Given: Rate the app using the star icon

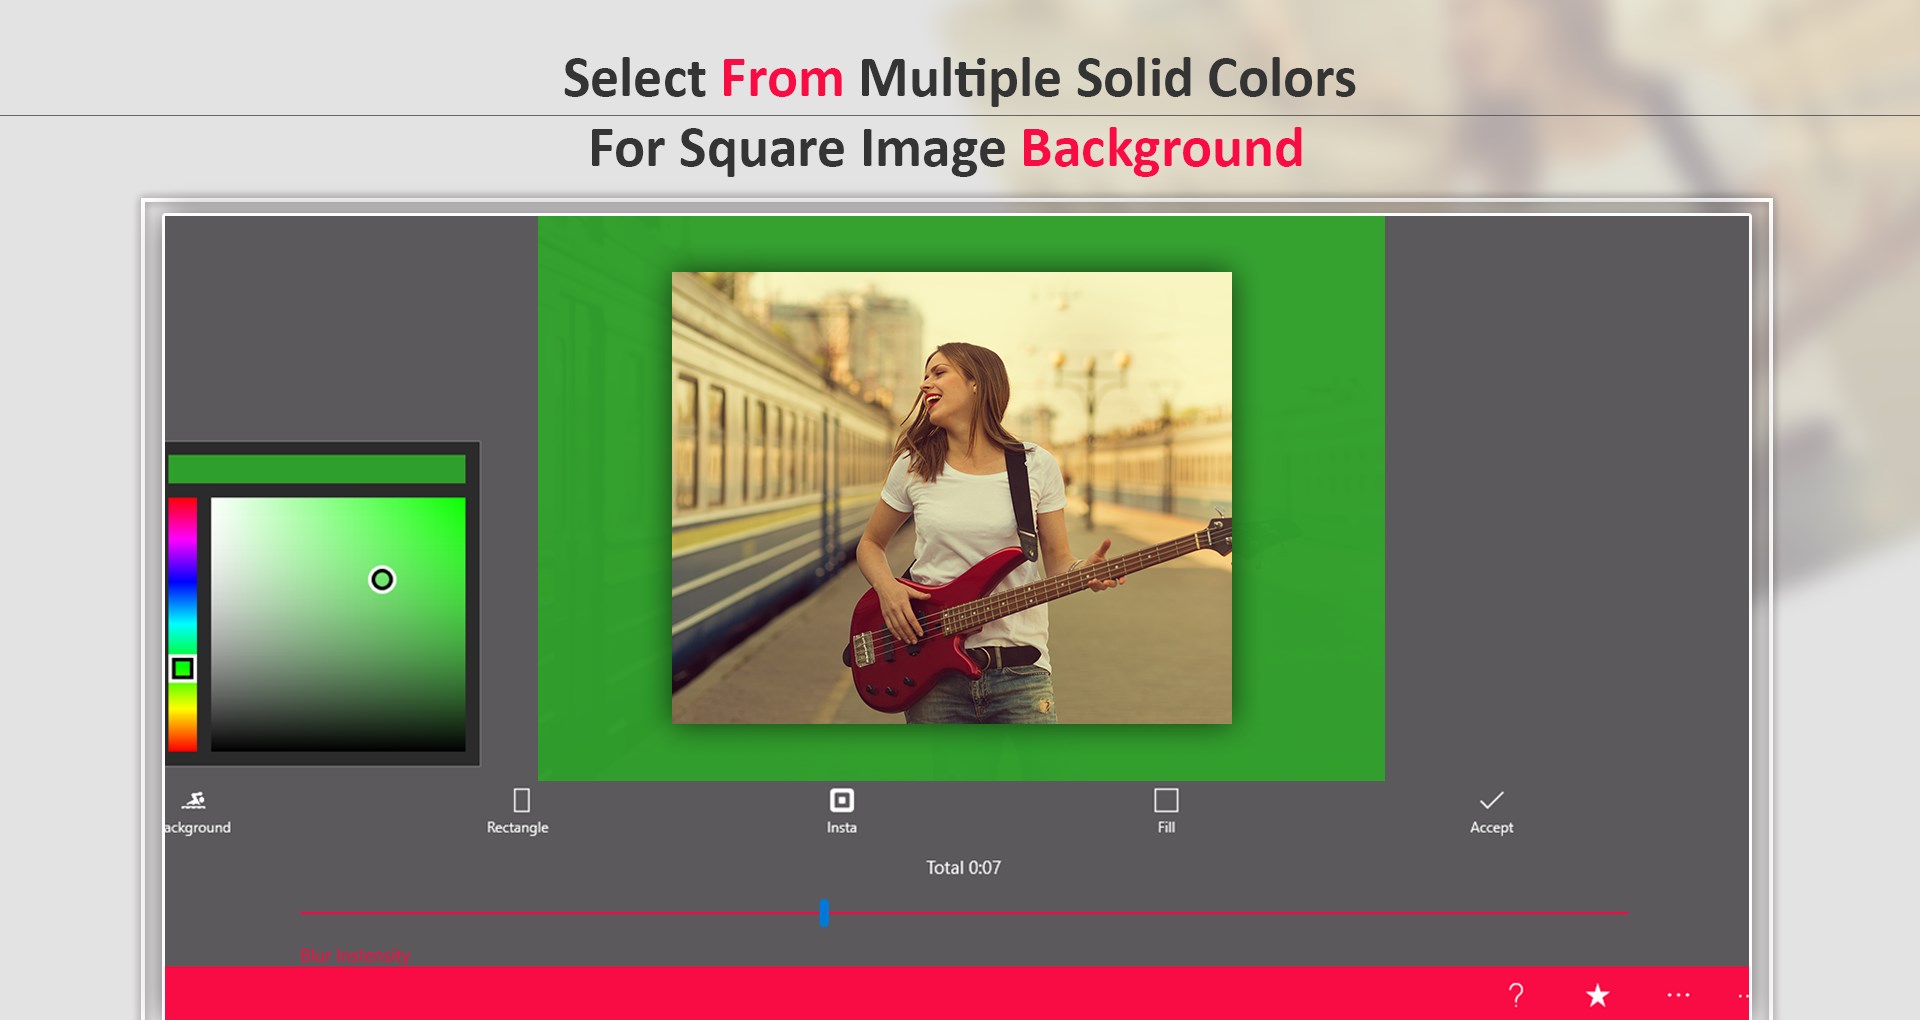Looking at the screenshot, I should [1597, 996].
